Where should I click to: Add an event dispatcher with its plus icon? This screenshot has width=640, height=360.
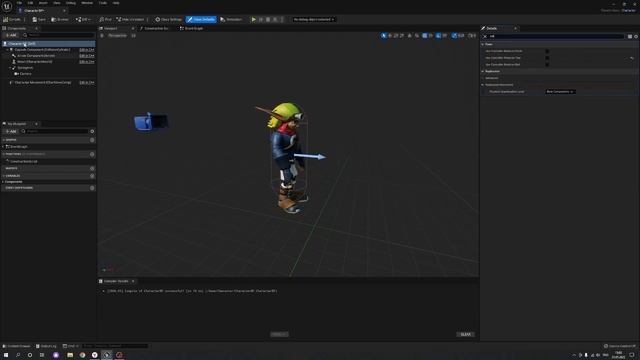92,188
